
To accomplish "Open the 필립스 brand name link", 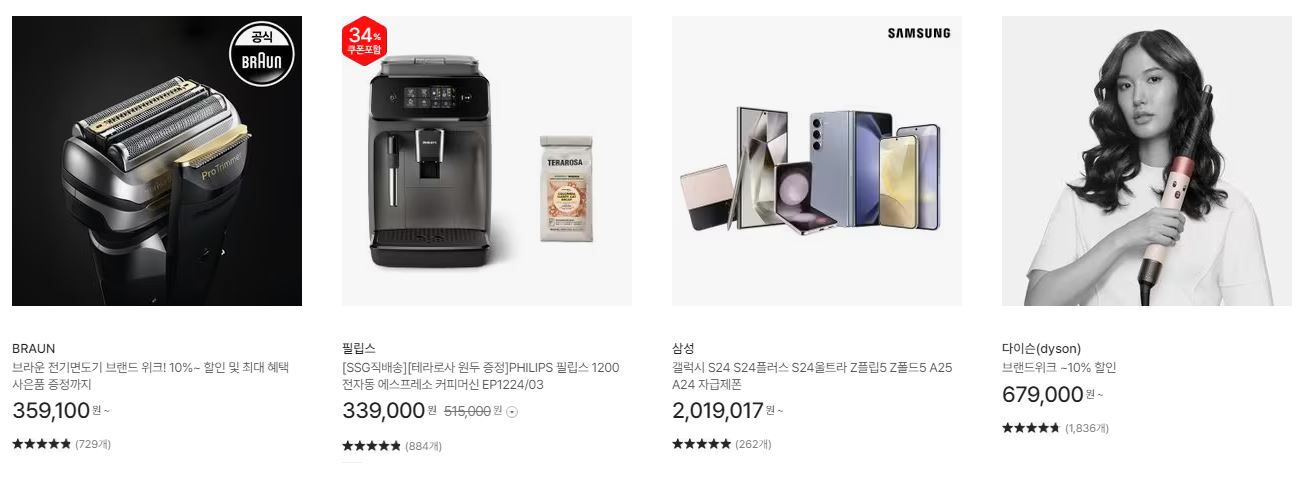I will click(x=359, y=349).
